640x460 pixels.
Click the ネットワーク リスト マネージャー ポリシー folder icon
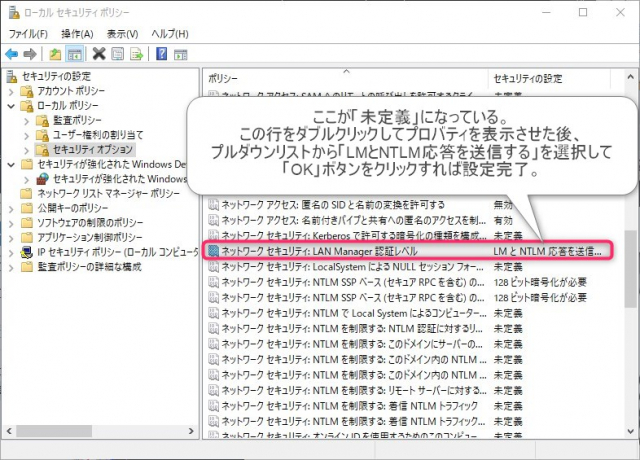point(27,193)
